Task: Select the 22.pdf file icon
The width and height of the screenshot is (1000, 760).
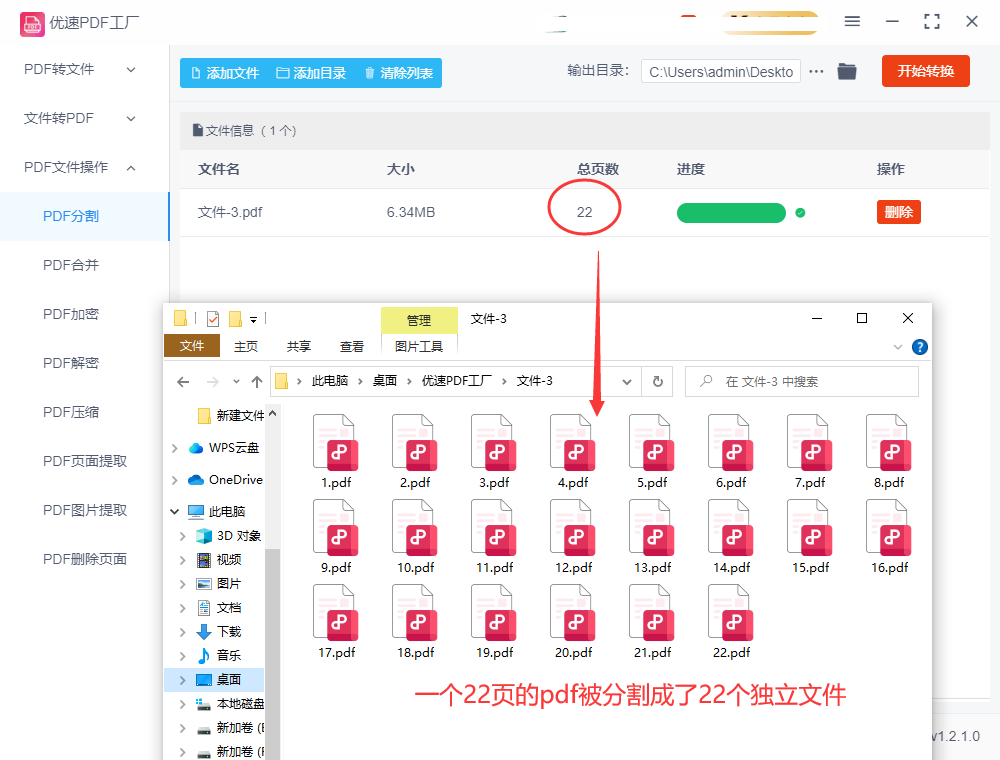Action: point(731,612)
